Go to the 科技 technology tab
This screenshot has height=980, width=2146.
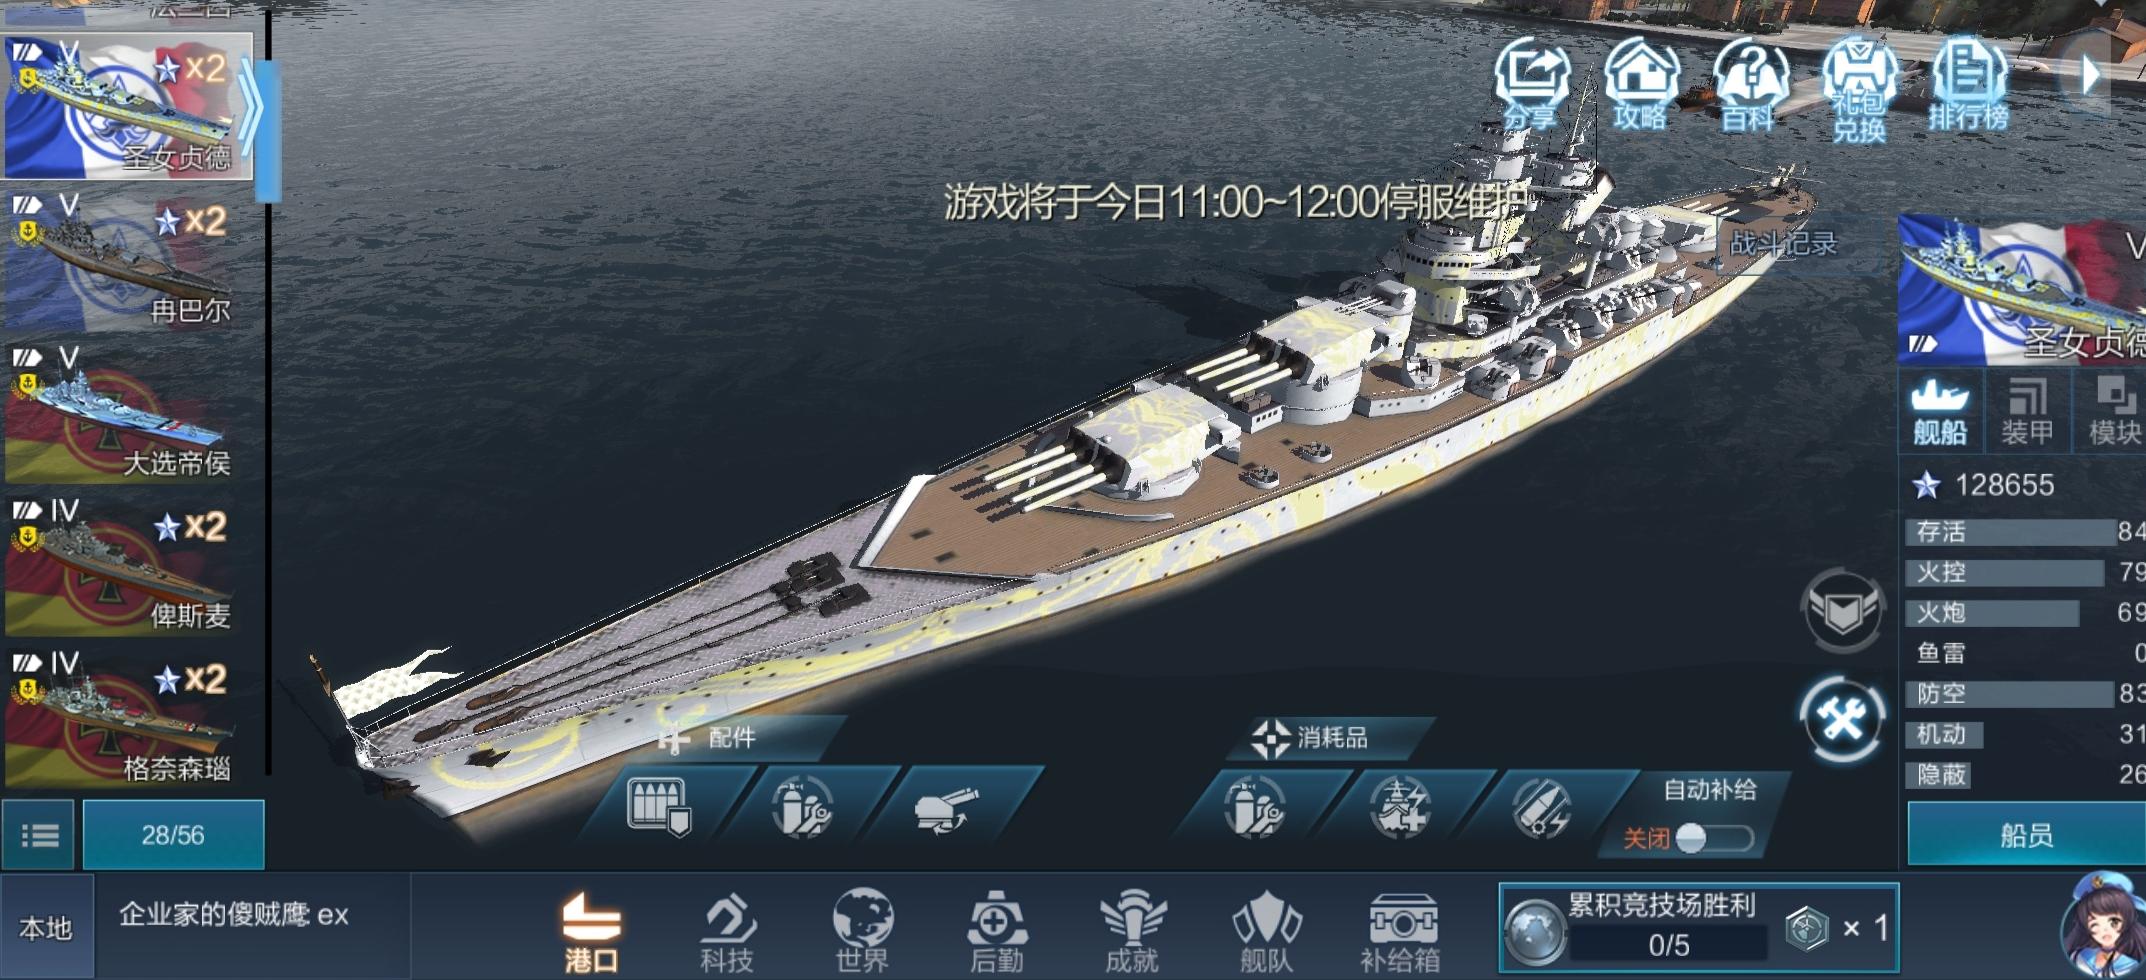click(727, 932)
